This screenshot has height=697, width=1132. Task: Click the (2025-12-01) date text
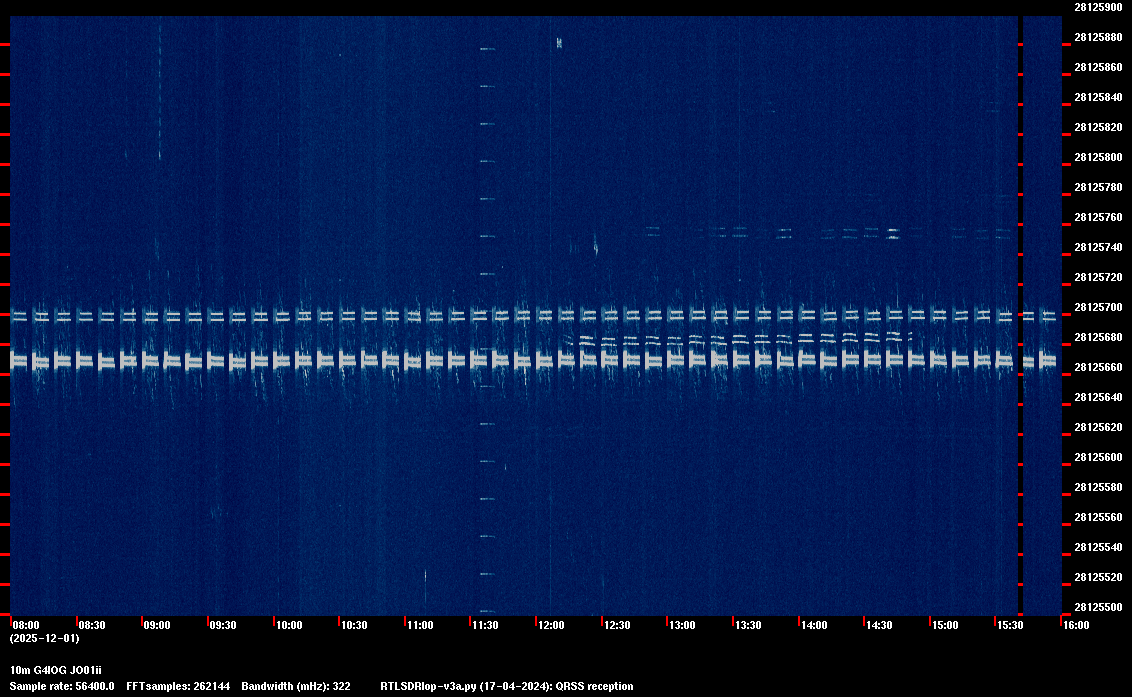tap(44, 638)
